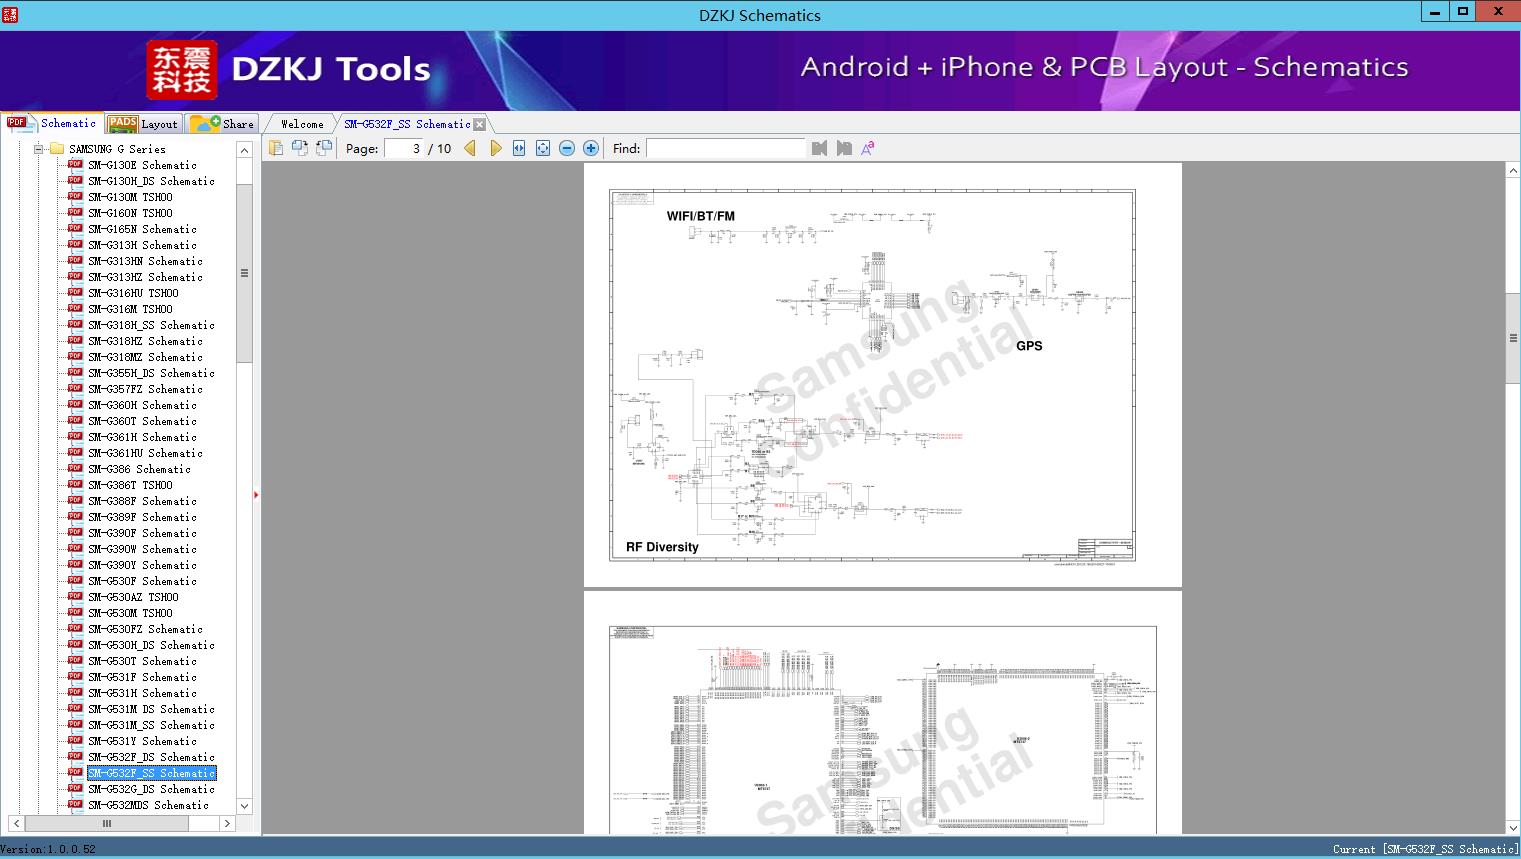The width and height of the screenshot is (1521, 859).
Task: Open SM-G313H Schematic
Action: pos(142,245)
